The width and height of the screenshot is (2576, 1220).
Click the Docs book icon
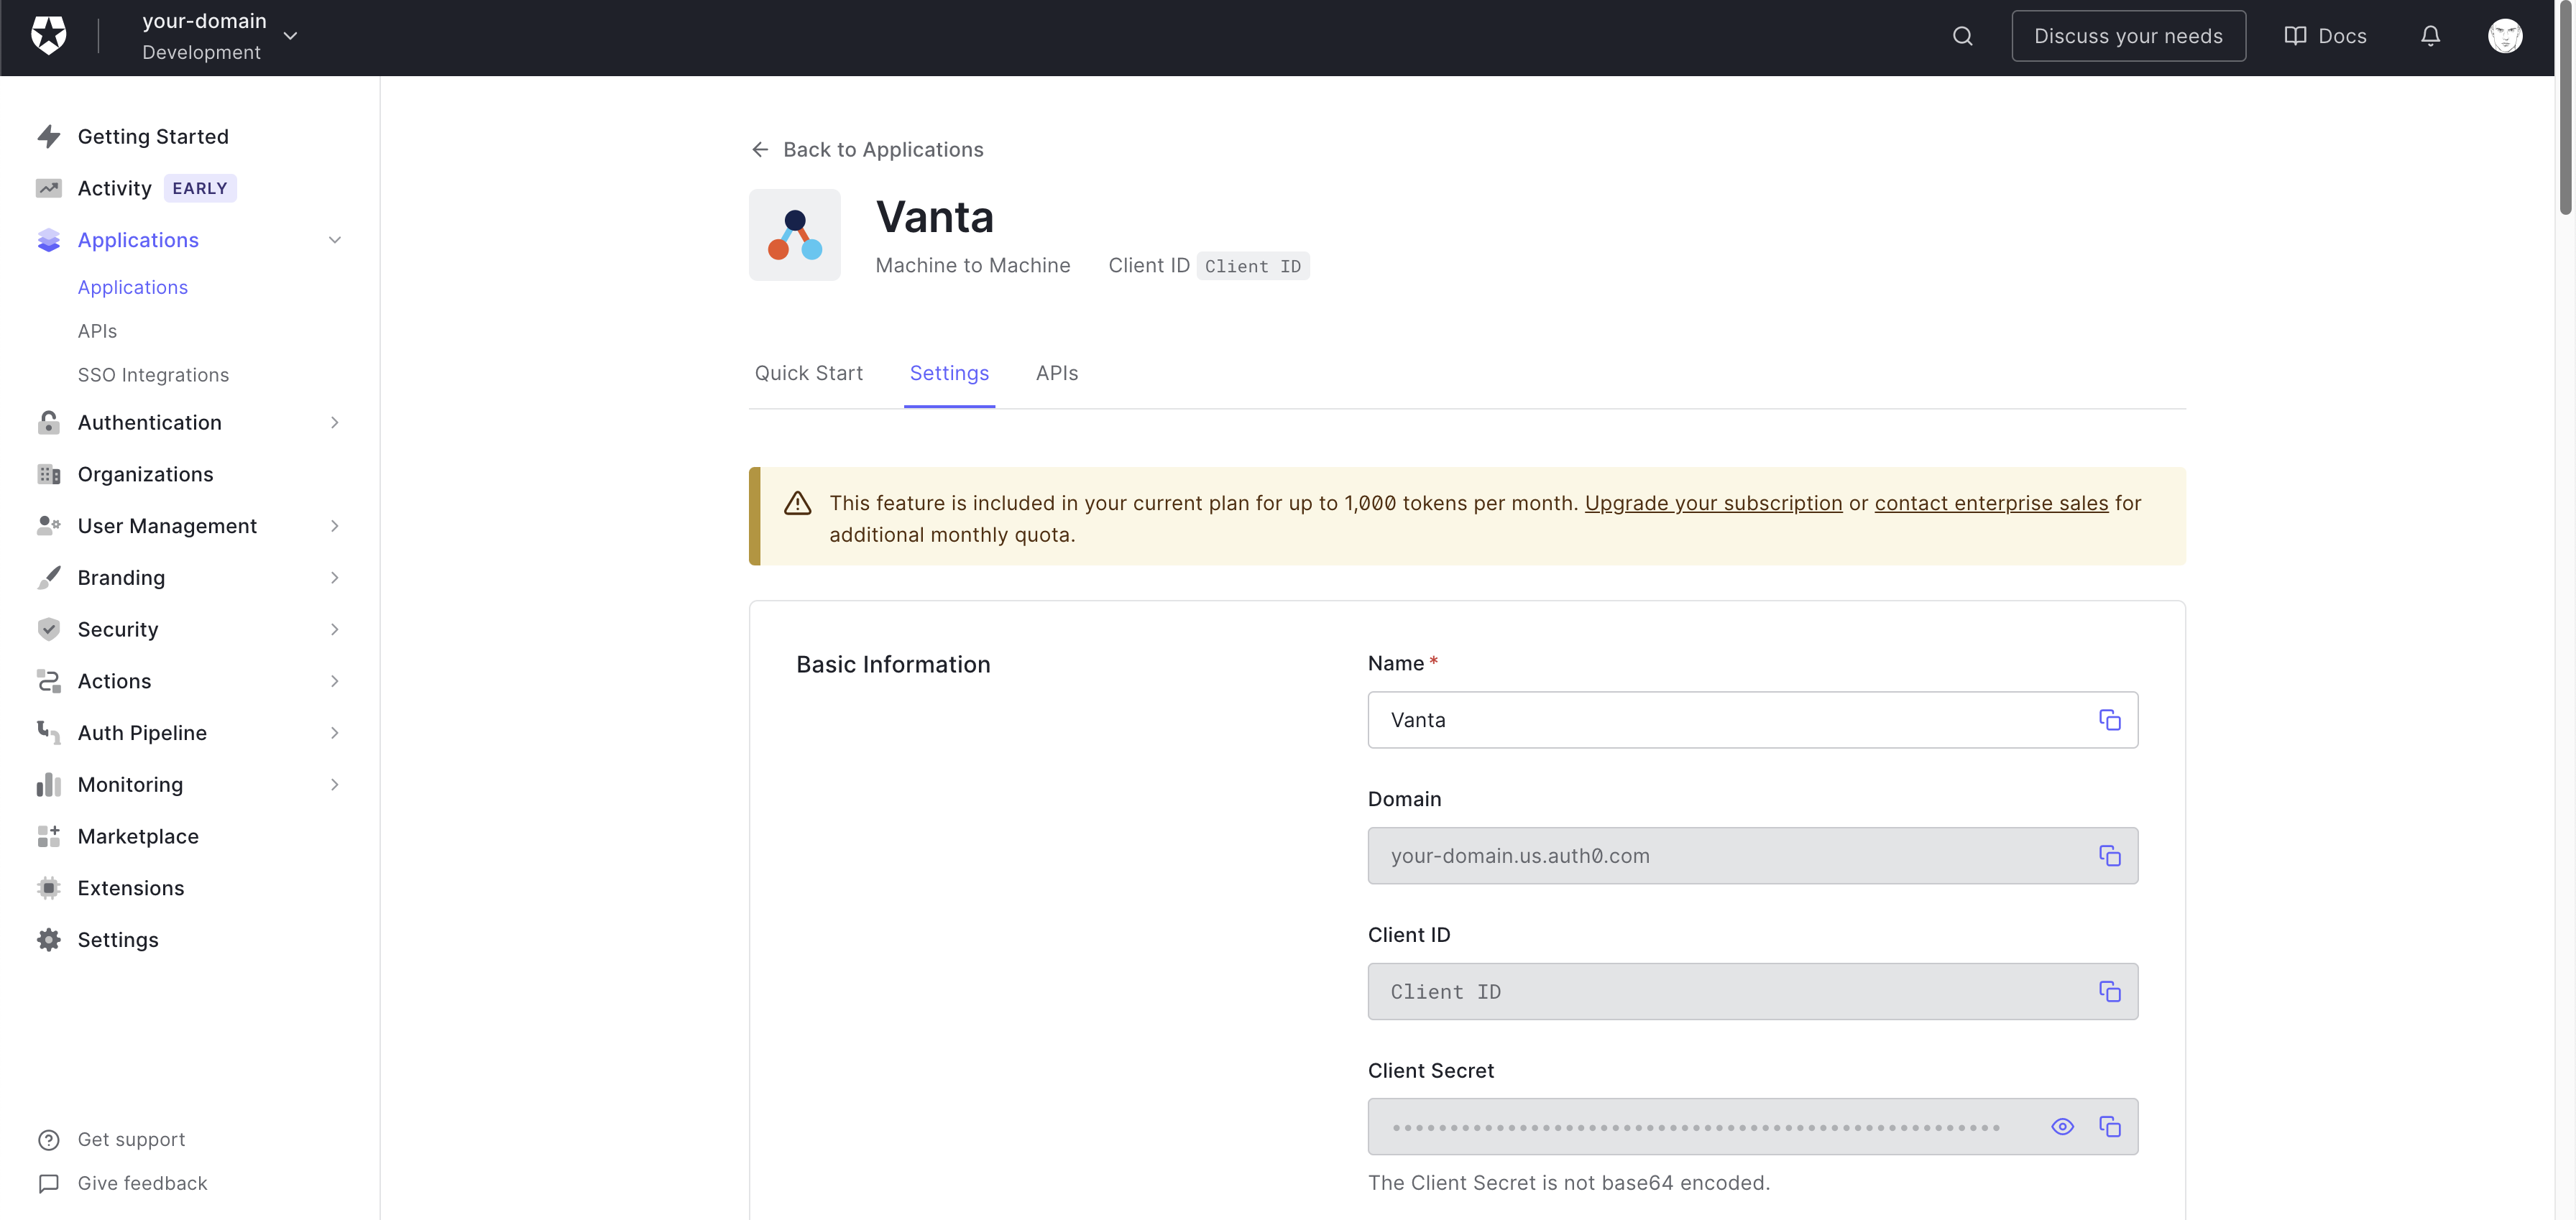coord(2295,36)
